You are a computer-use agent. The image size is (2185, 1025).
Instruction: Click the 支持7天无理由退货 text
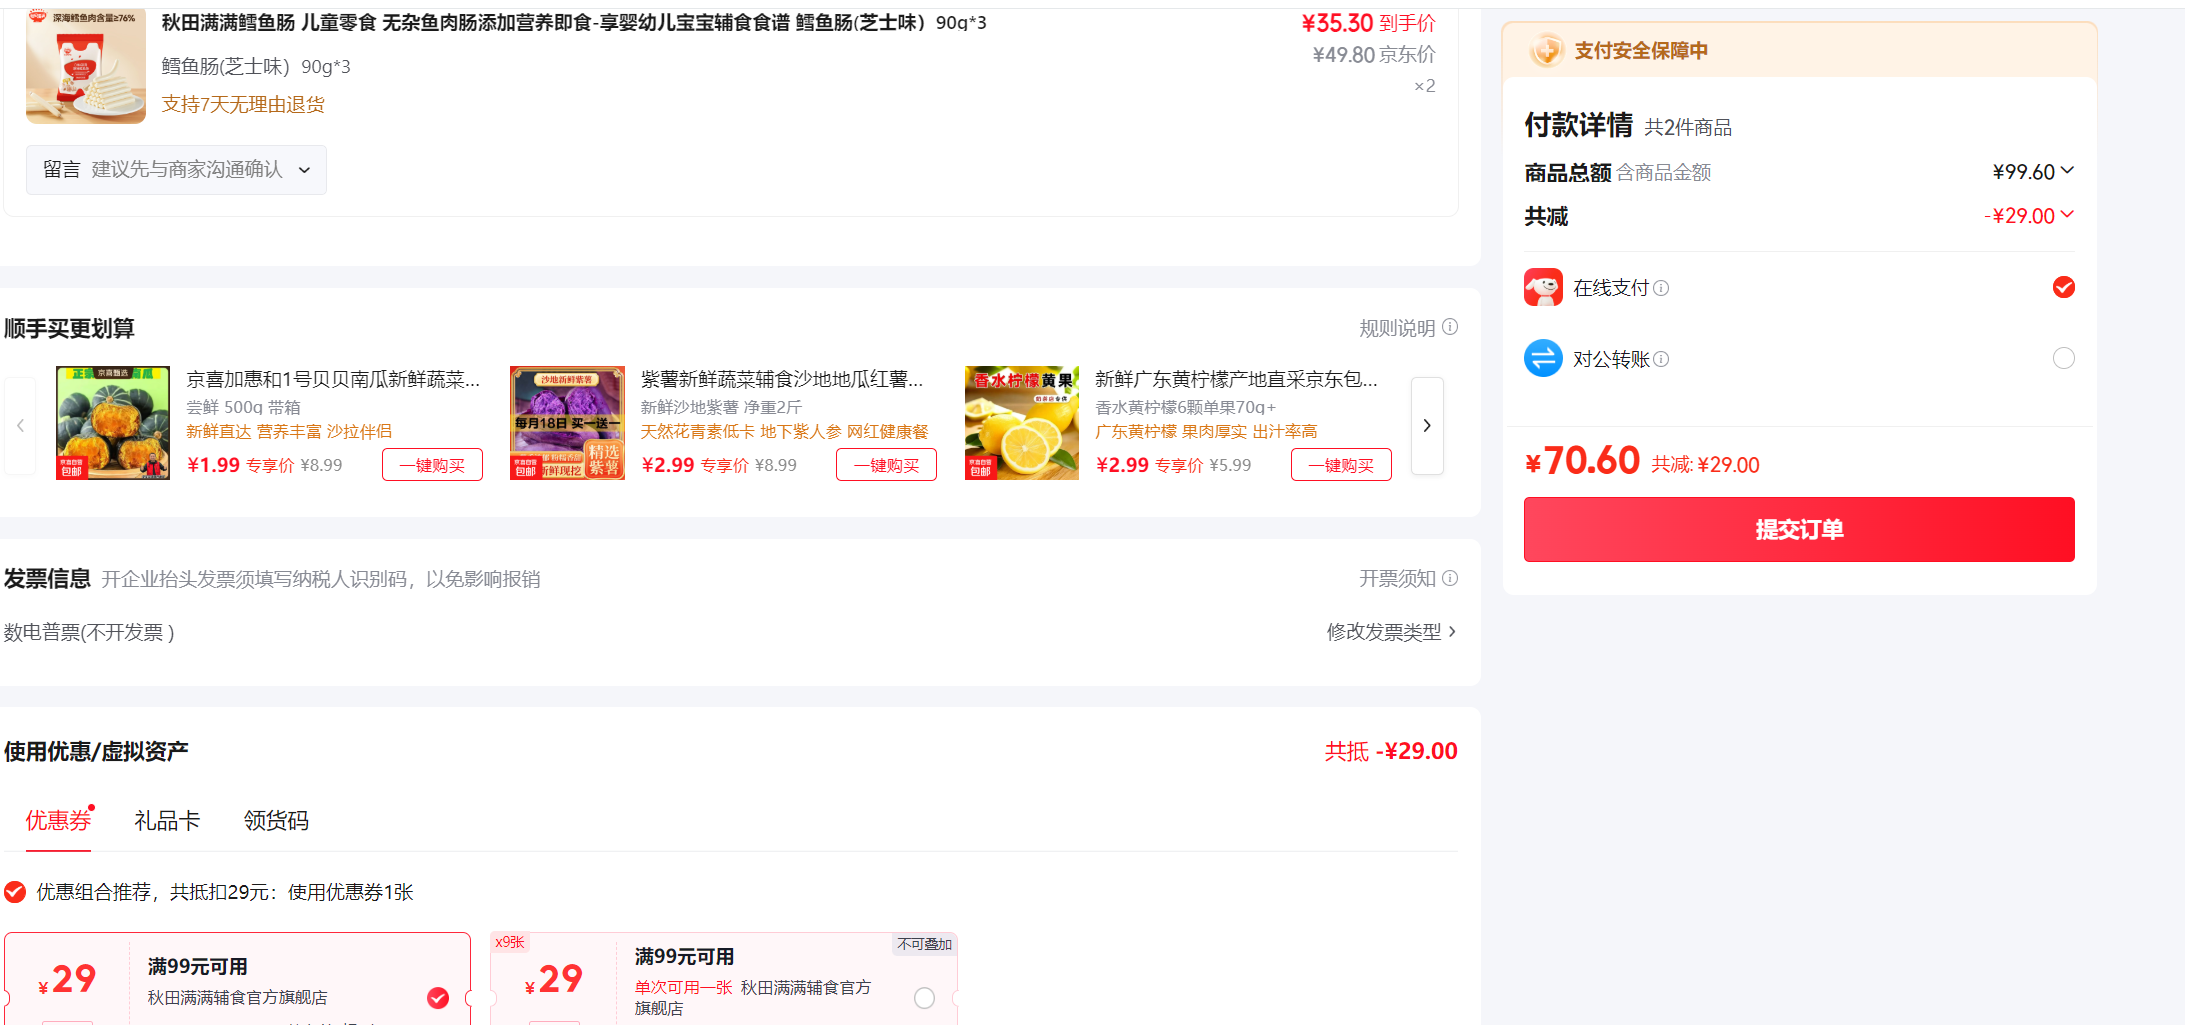click(x=243, y=104)
